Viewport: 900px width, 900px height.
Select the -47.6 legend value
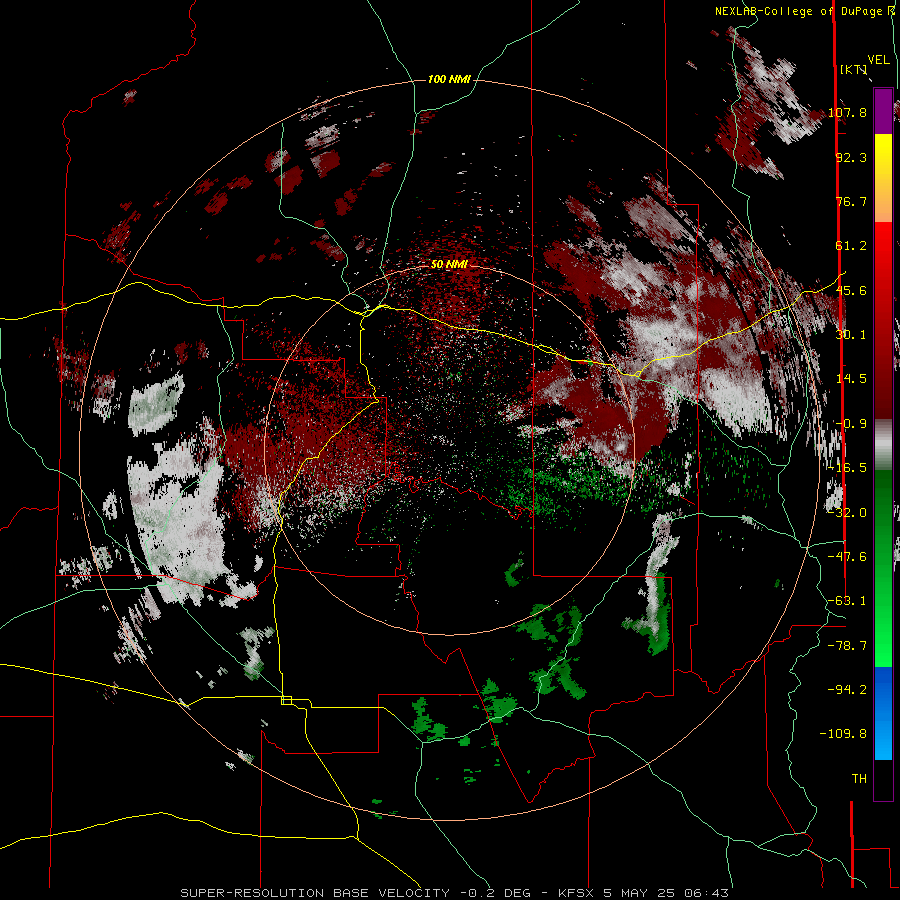tap(848, 557)
